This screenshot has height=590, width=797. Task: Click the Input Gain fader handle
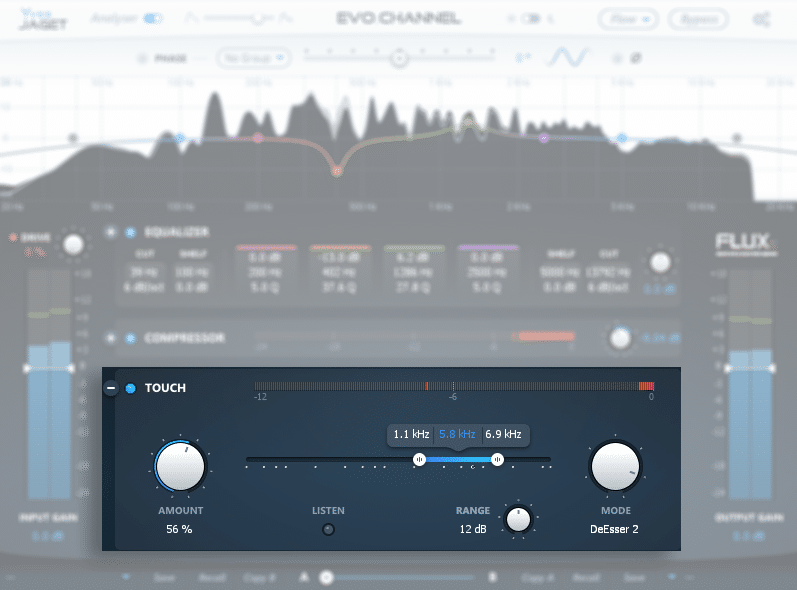49,368
